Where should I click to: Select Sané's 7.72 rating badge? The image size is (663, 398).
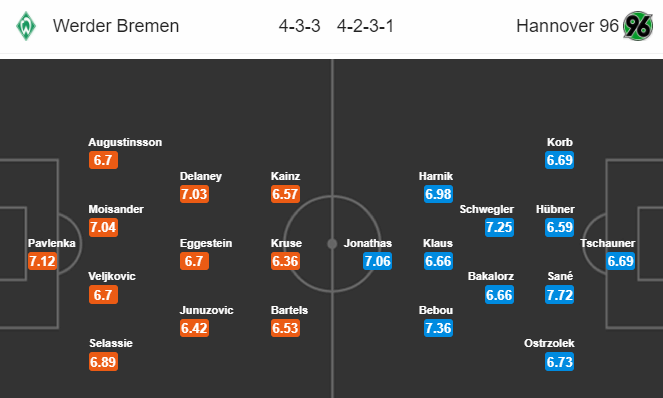point(559,295)
